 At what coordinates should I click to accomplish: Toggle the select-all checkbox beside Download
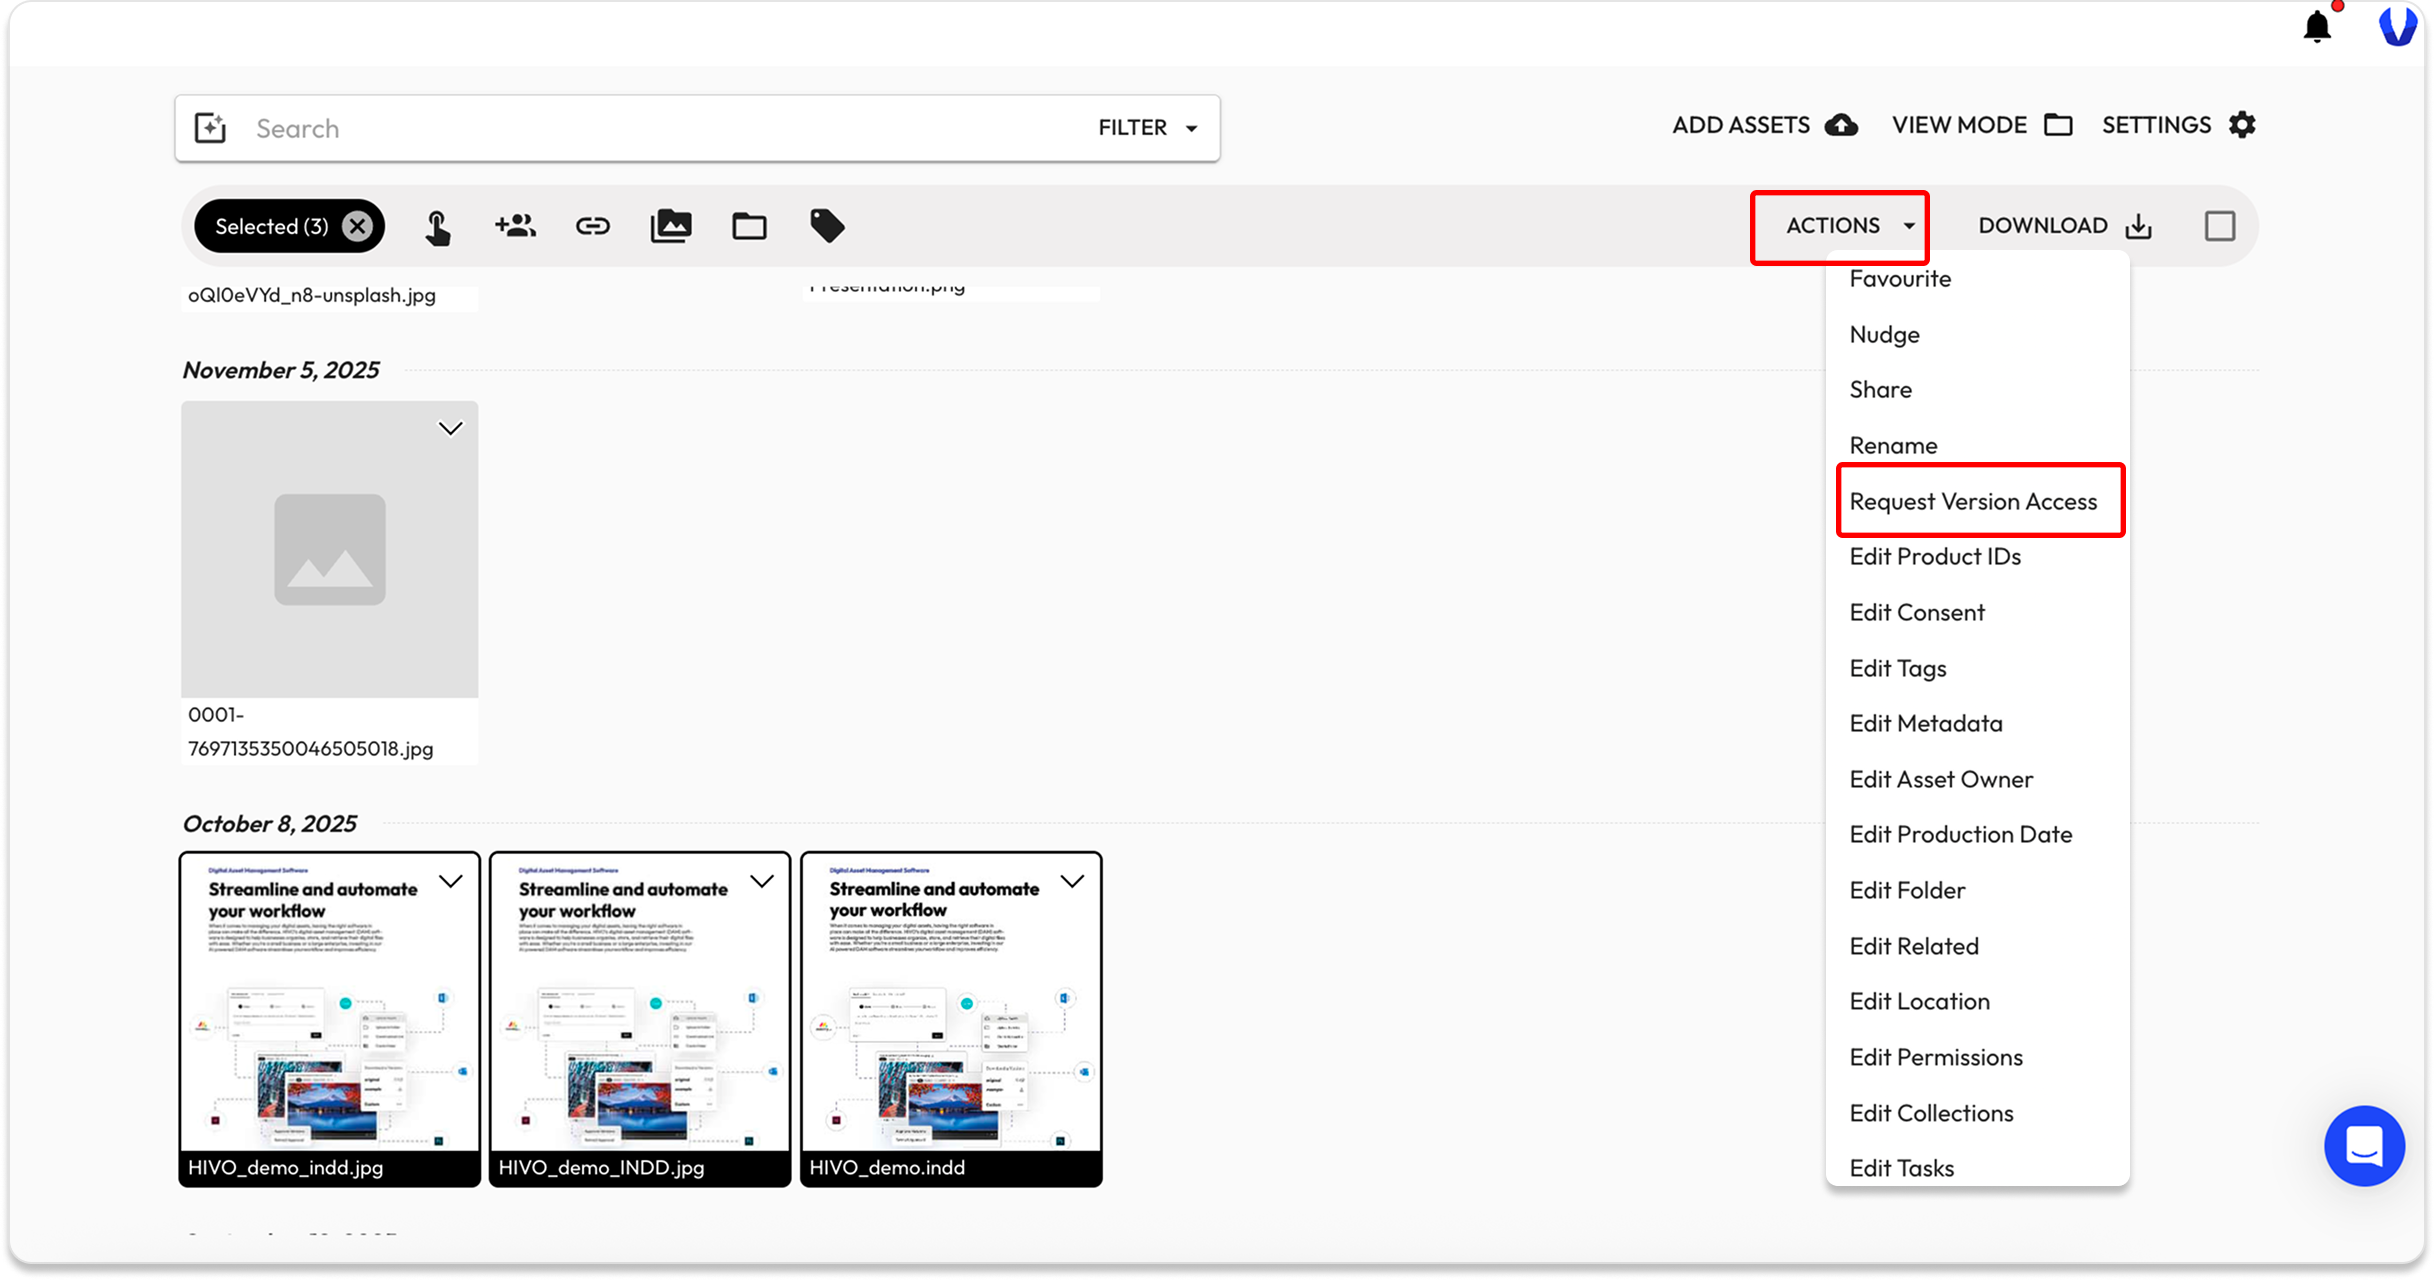pos(2219,226)
